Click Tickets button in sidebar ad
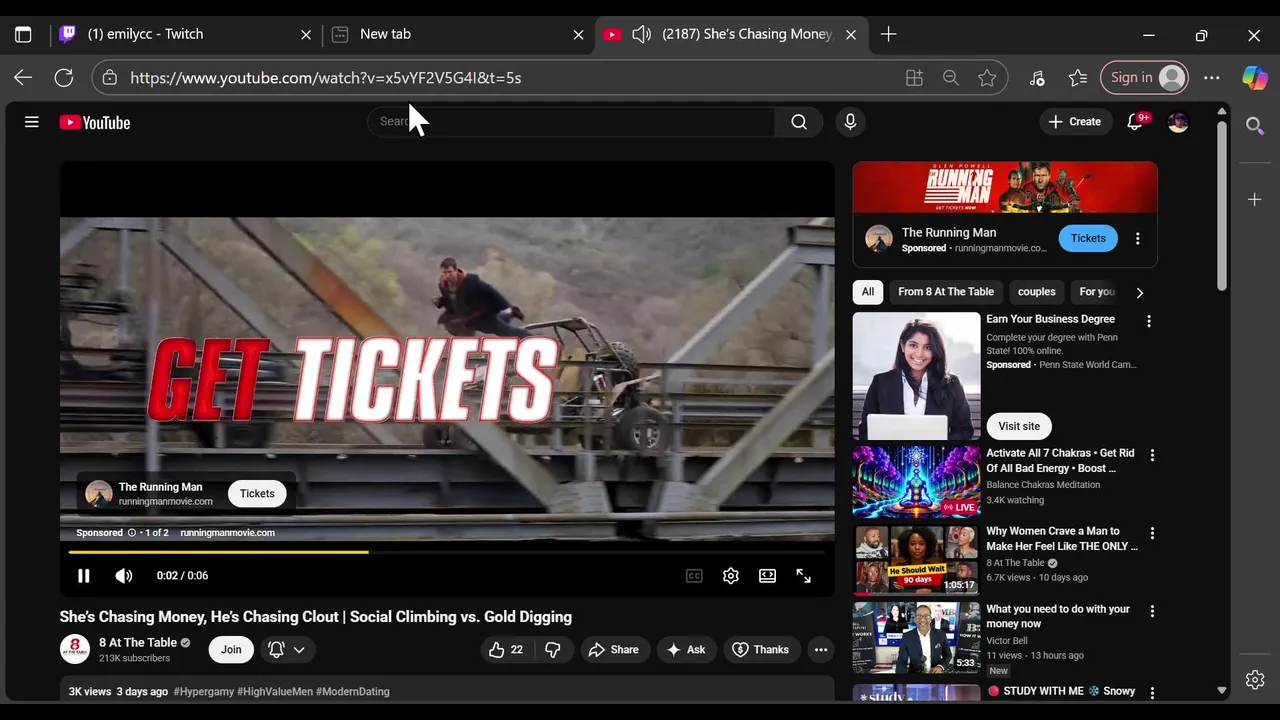This screenshot has height=720, width=1280. (1088, 238)
